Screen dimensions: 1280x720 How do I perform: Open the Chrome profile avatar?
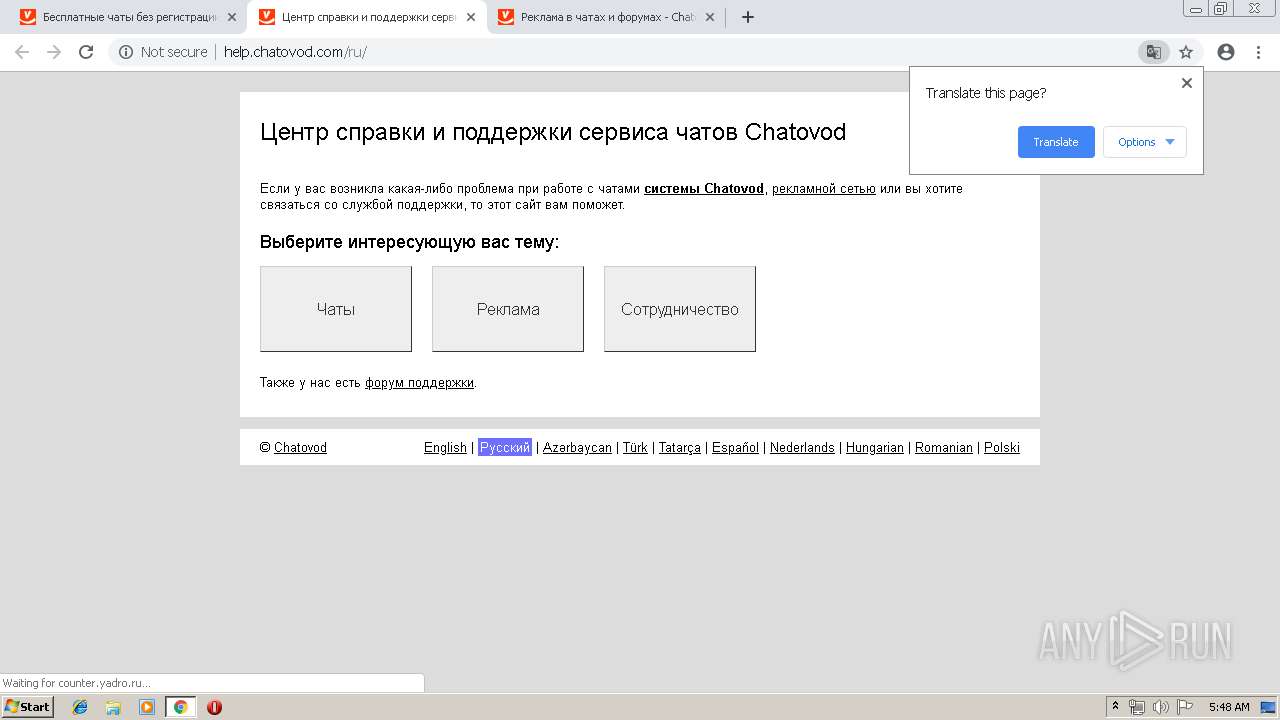pyautogui.click(x=1226, y=52)
